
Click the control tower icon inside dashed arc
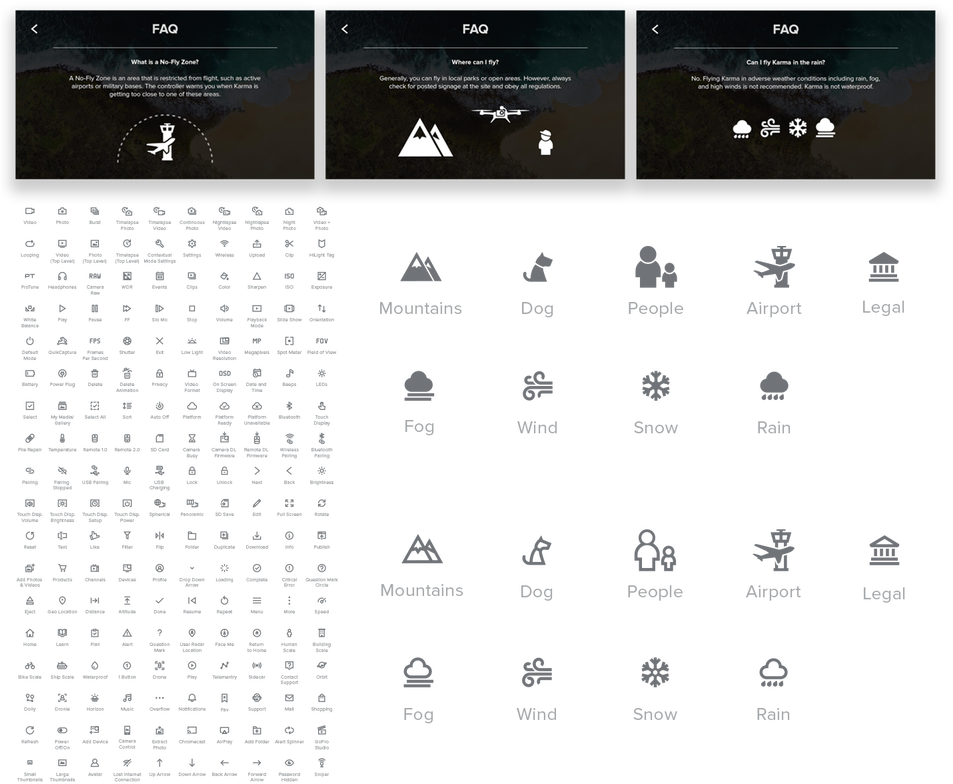164,141
